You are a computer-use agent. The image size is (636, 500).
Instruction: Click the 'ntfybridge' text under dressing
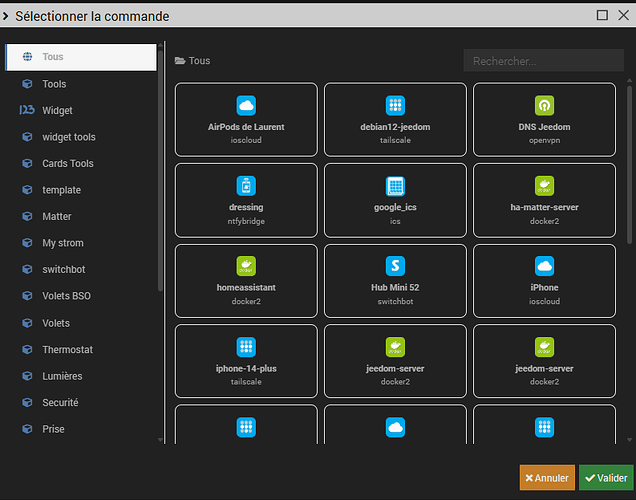pyautogui.click(x=246, y=221)
